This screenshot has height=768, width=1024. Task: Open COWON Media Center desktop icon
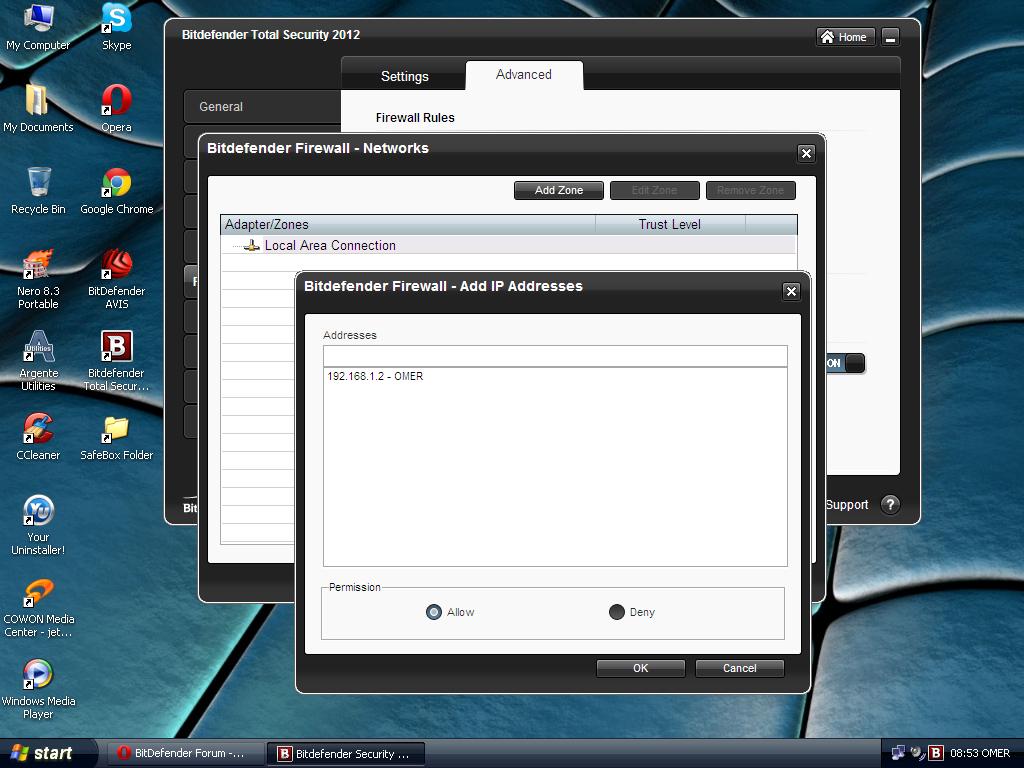pos(38,607)
